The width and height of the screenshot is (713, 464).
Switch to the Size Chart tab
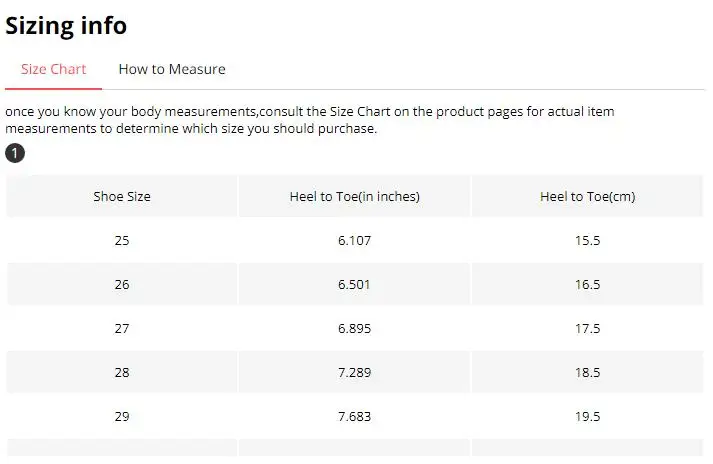(53, 69)
